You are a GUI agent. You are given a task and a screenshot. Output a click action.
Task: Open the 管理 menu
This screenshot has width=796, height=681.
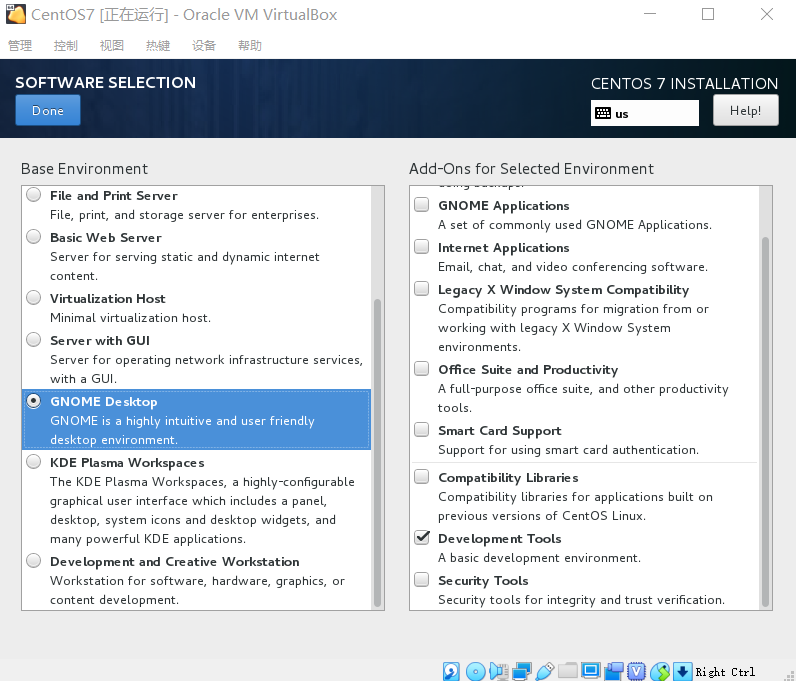coord(20,46)
